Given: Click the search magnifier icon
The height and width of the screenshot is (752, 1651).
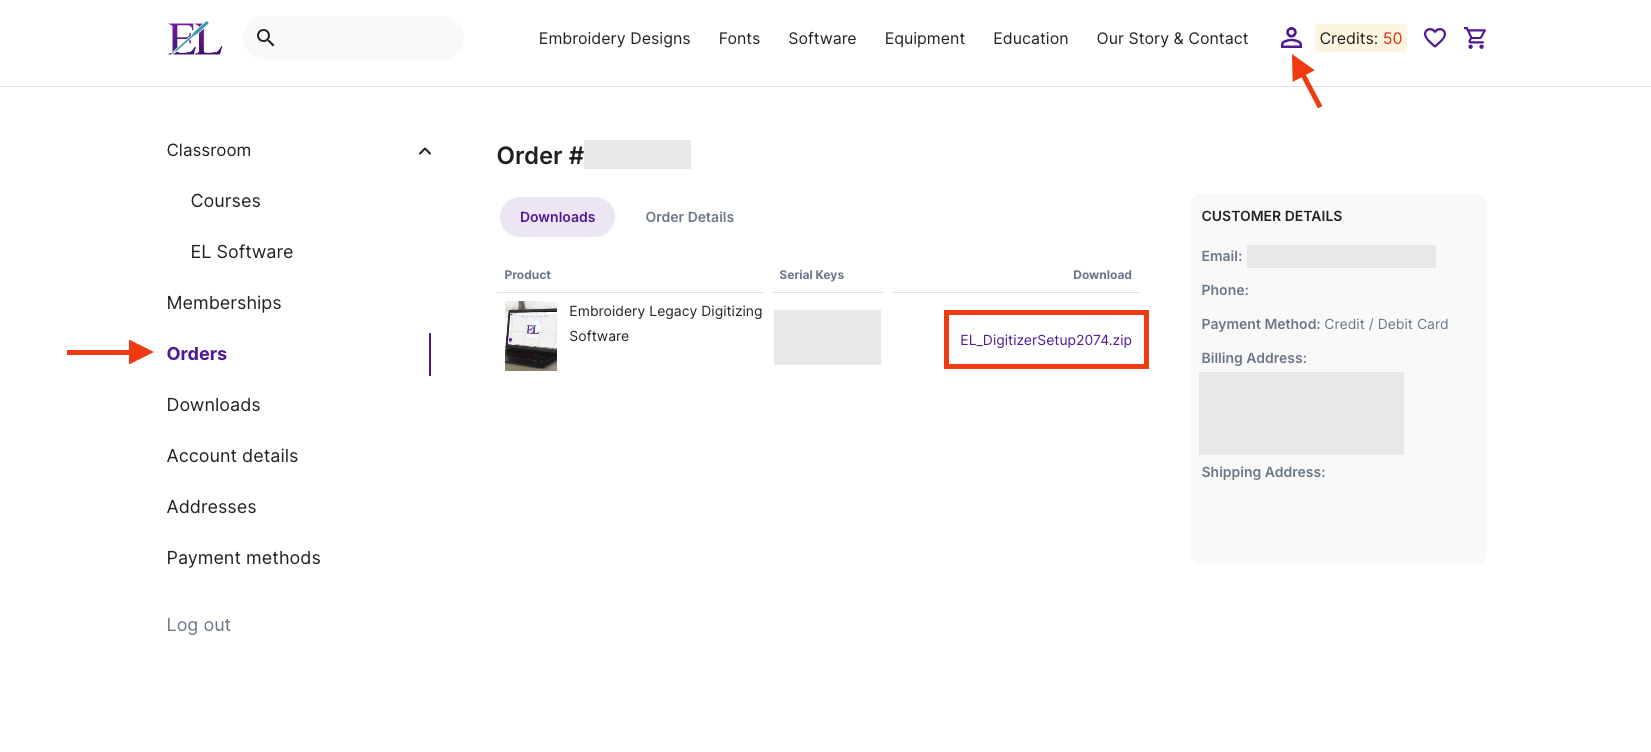Looking at the screenshot, I should tap(265, 38).
